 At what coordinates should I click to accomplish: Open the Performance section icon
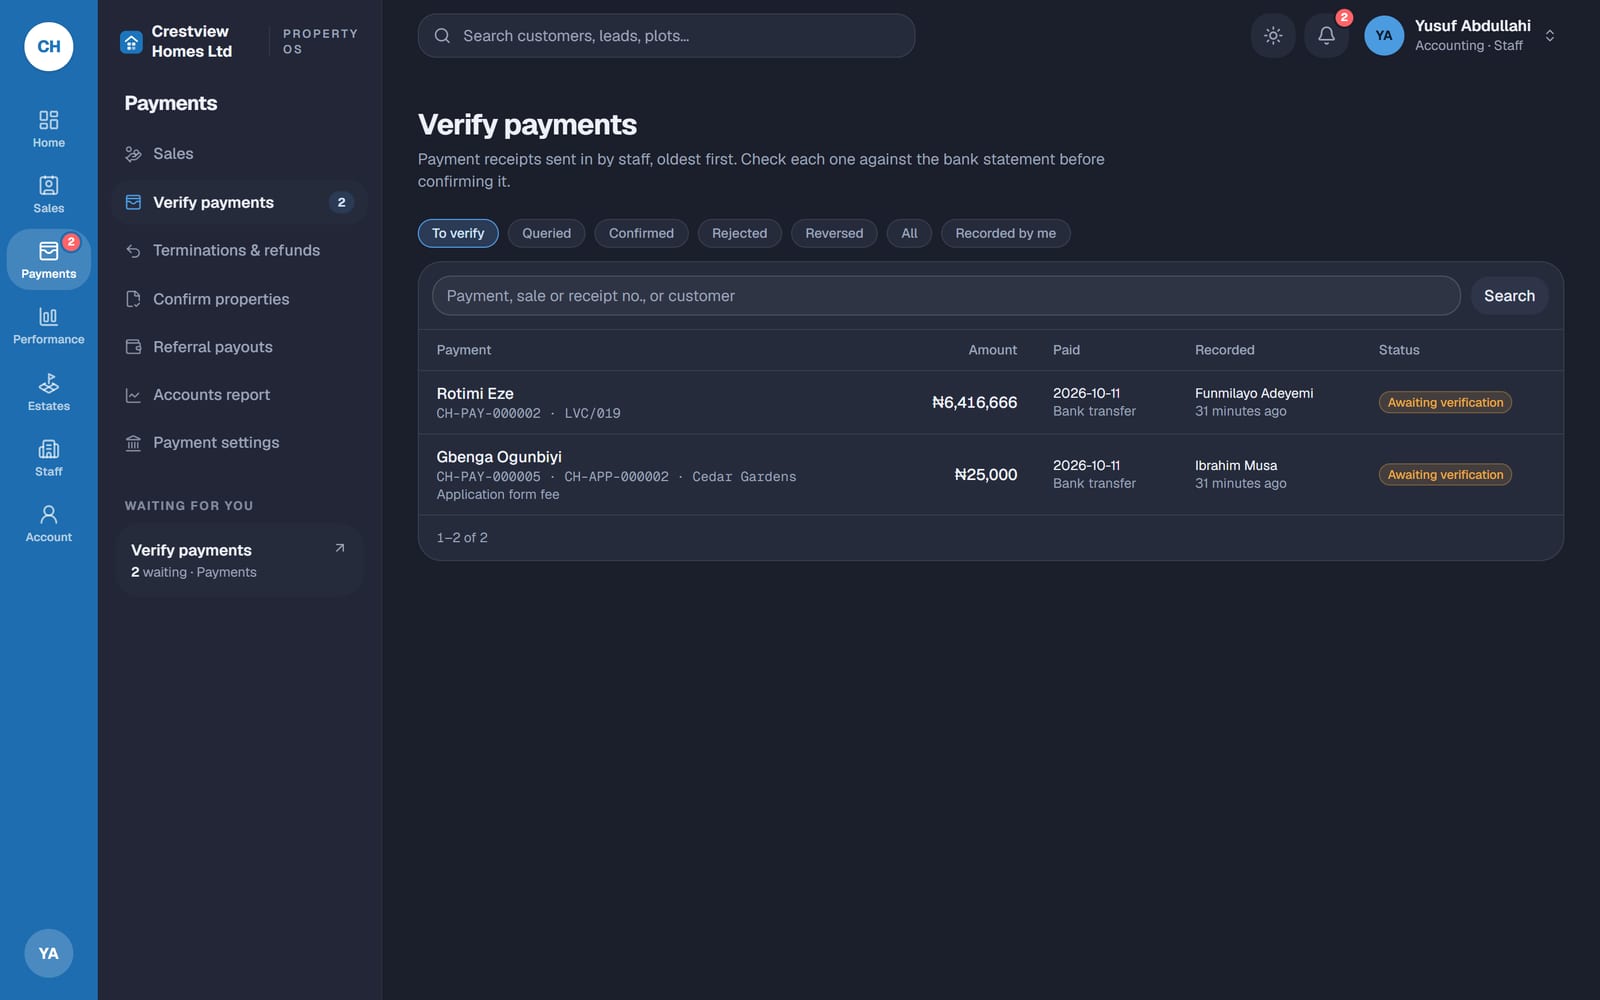tap(48, 326)
